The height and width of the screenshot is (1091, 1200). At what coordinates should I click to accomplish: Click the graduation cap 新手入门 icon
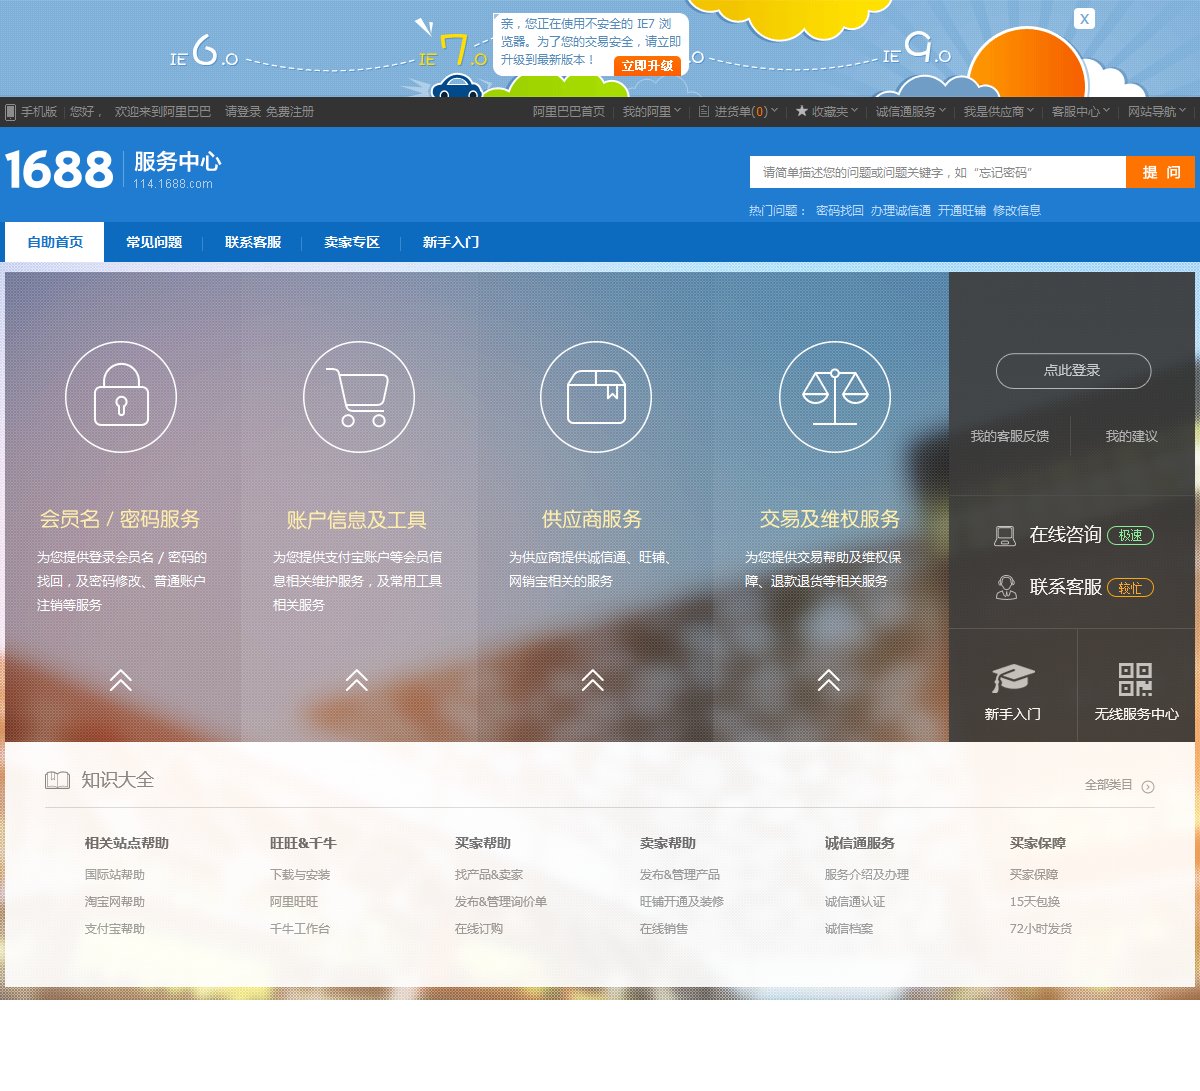coord(1013,678)
